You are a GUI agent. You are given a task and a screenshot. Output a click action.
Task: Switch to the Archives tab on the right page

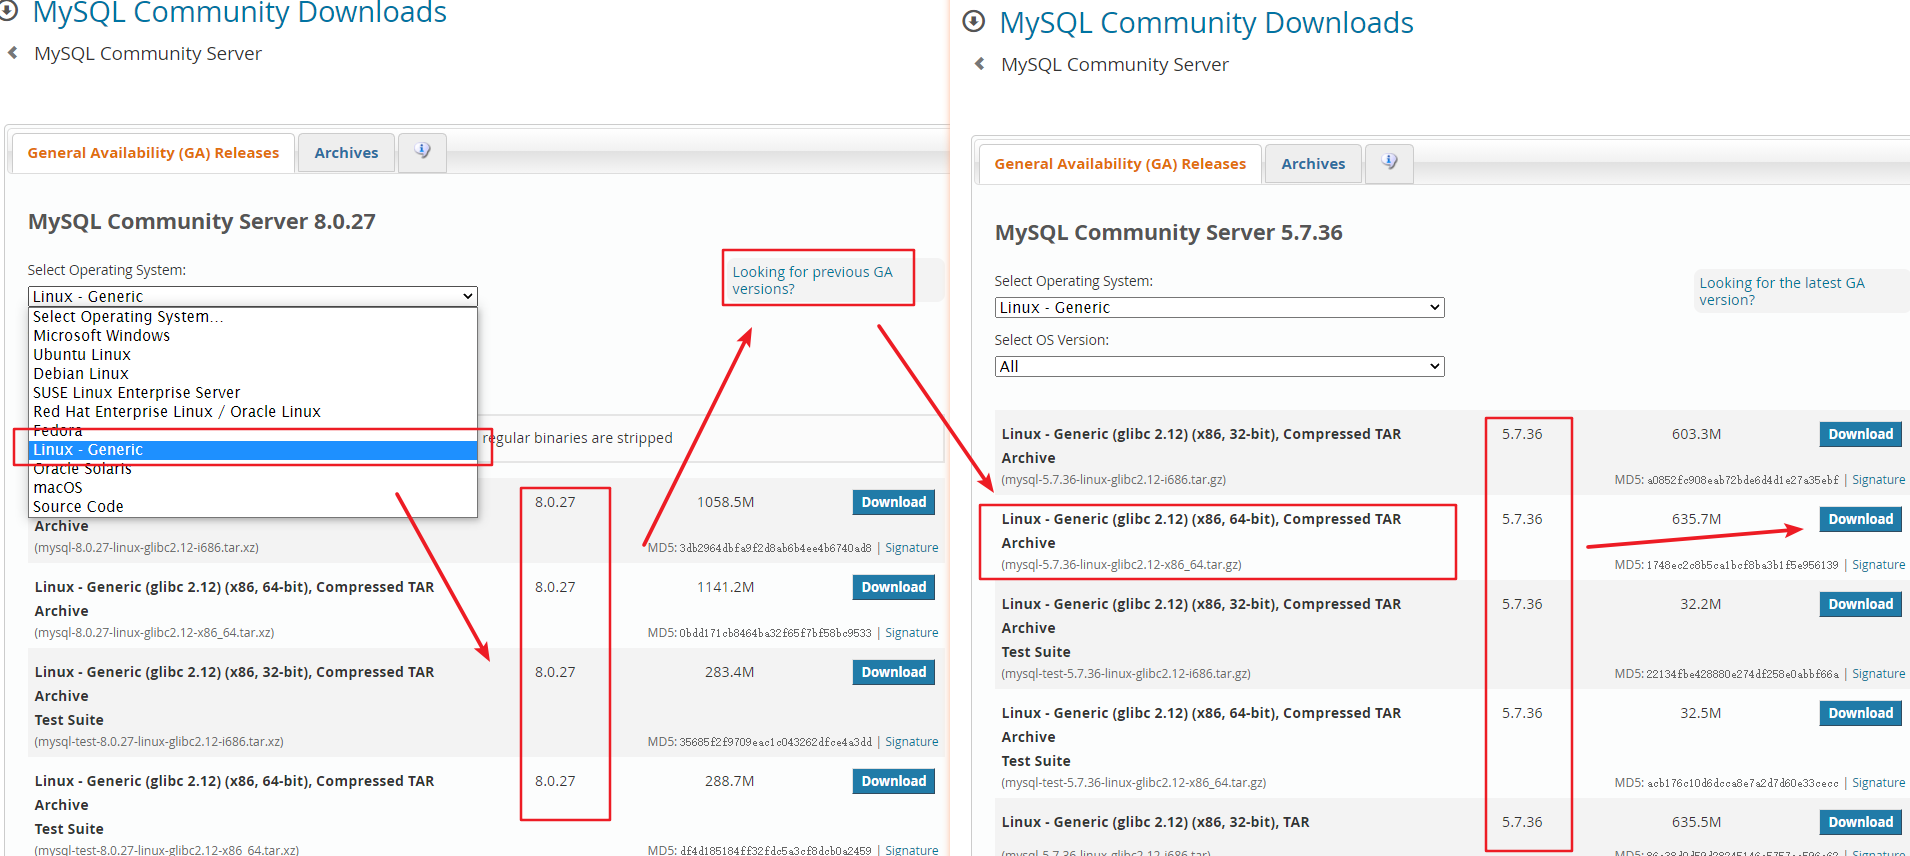pyautogui.click(x=1313, y=164)
